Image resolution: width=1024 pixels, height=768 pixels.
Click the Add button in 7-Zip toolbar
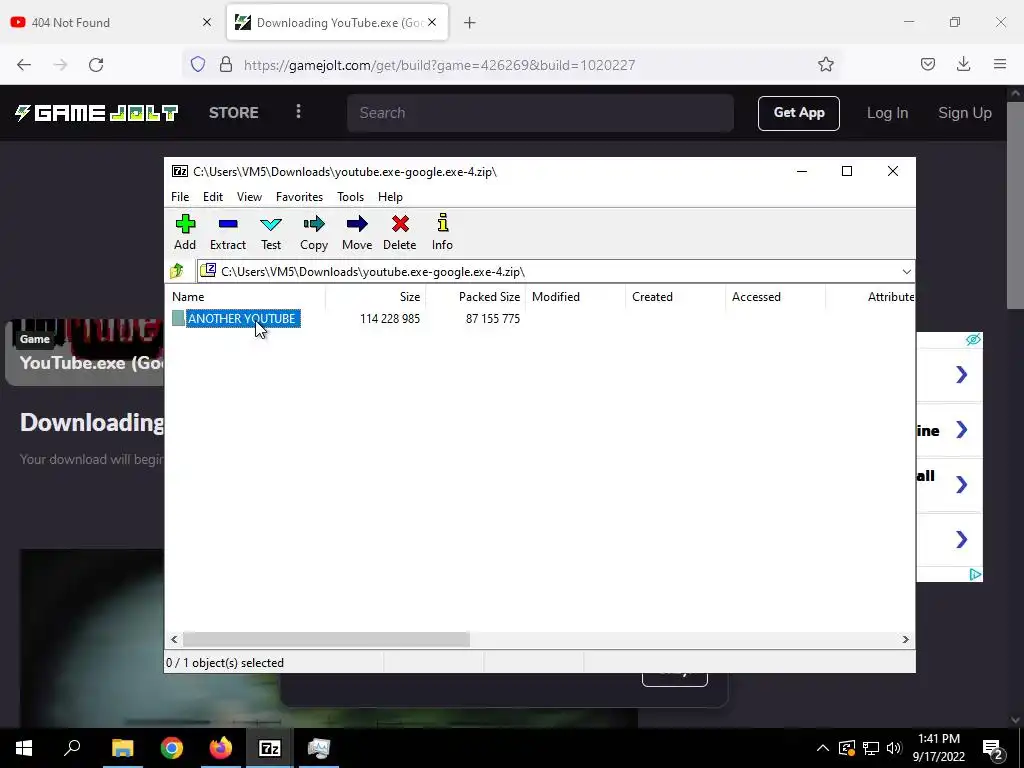[x=185, y=232]
